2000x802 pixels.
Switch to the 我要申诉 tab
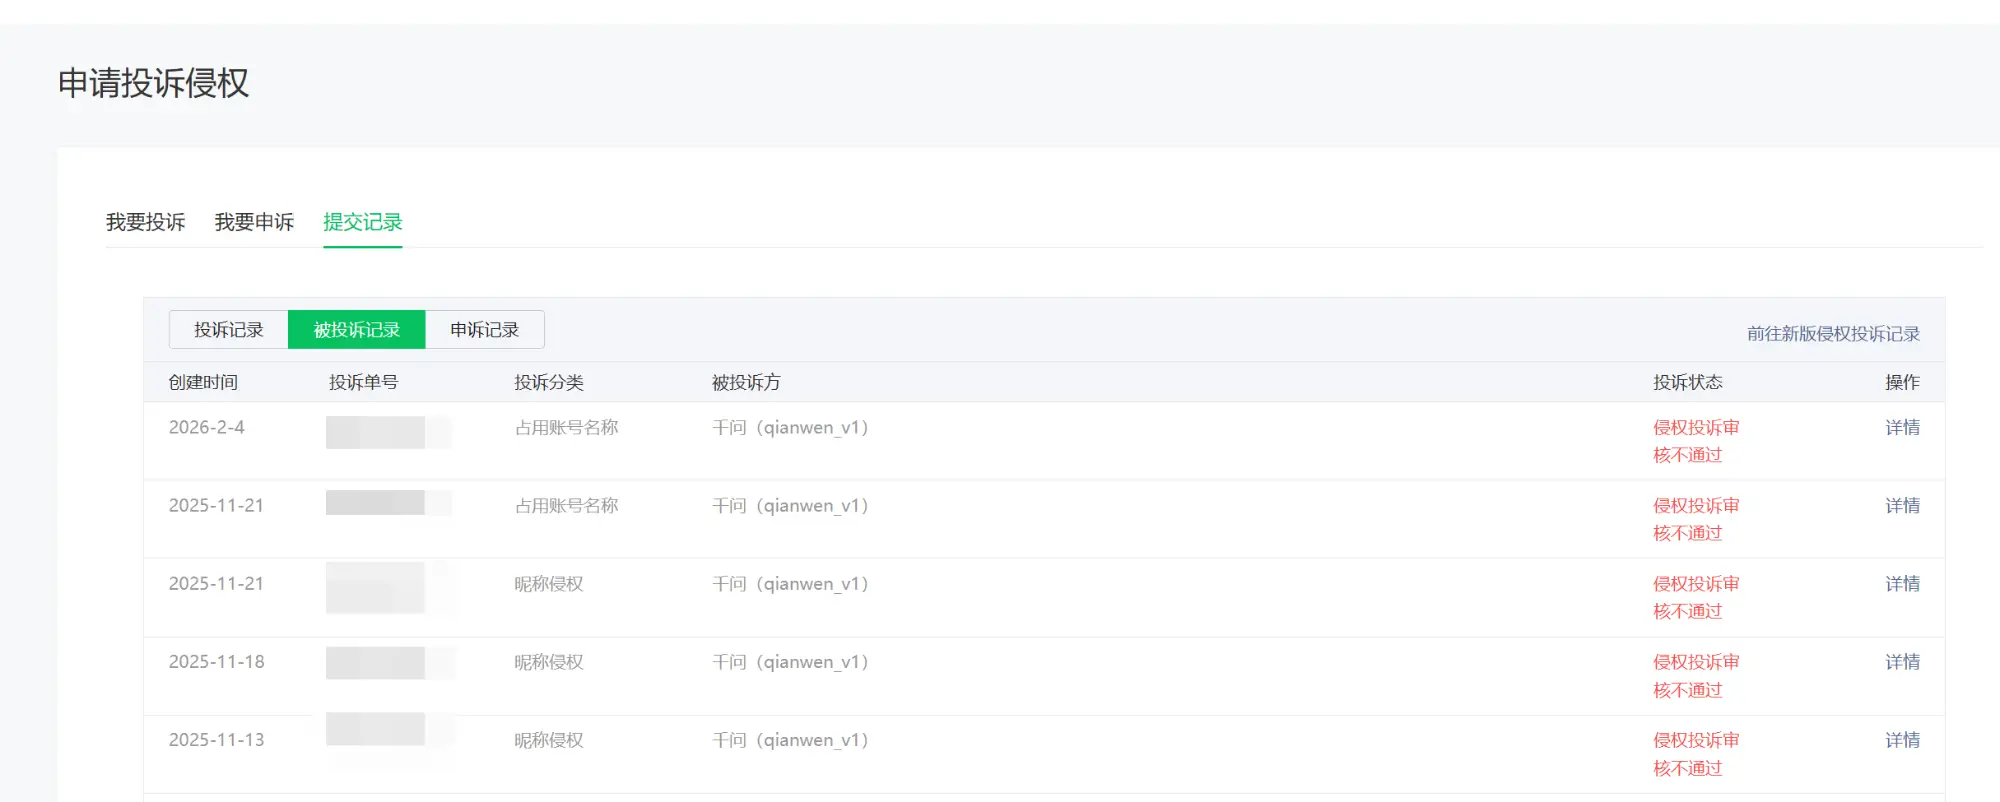(254, 222)
